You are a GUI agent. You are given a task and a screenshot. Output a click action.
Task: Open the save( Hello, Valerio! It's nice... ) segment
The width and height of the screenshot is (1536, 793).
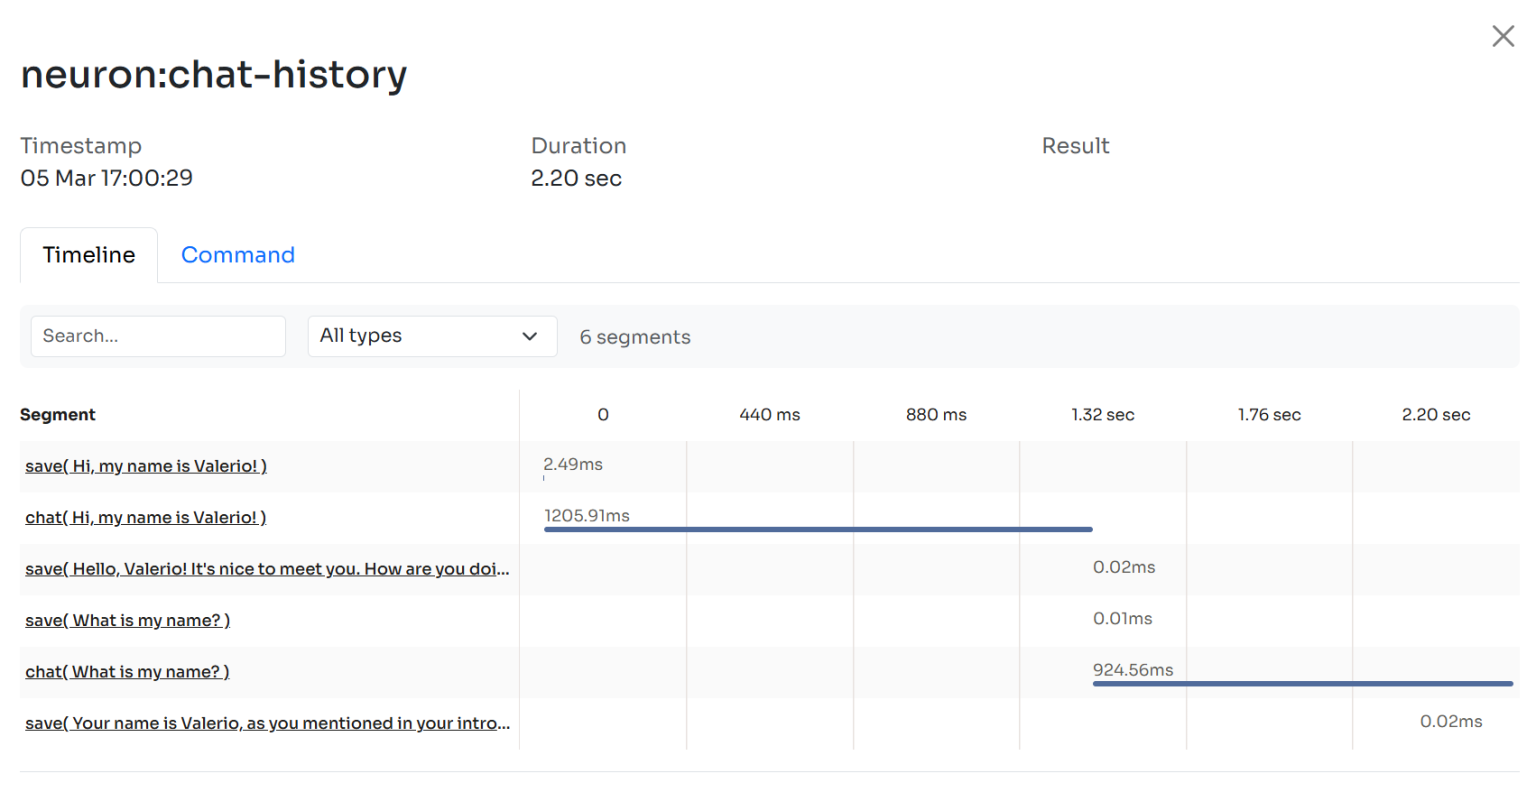tap(267, 569)
